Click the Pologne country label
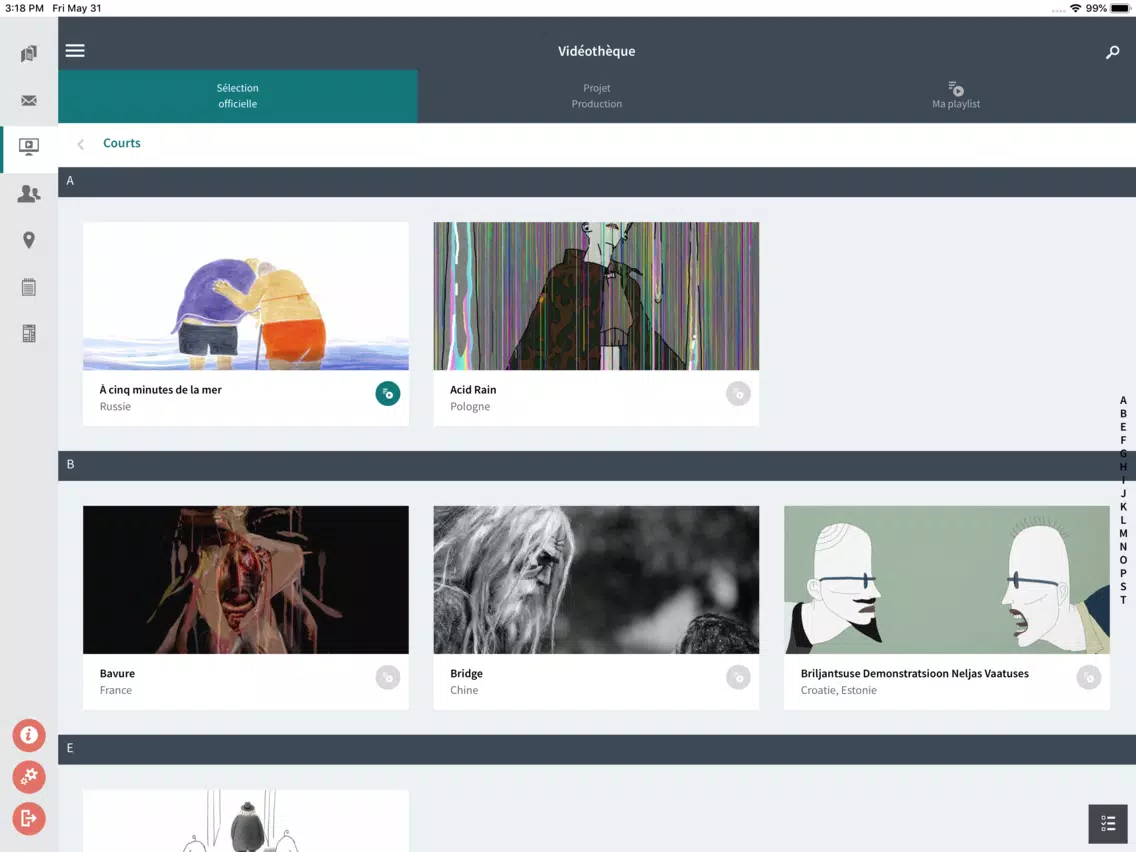Viewport: 1136px width, 852px height. [x=470, y=406]
